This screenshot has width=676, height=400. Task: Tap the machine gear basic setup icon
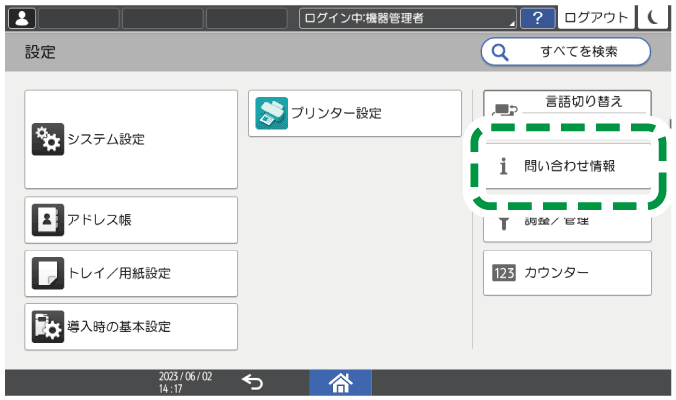point(48,327)
